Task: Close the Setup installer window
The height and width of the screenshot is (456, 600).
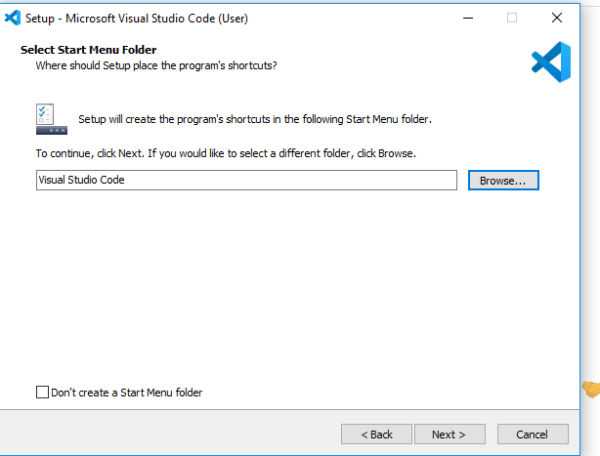Action: (557, 18)
